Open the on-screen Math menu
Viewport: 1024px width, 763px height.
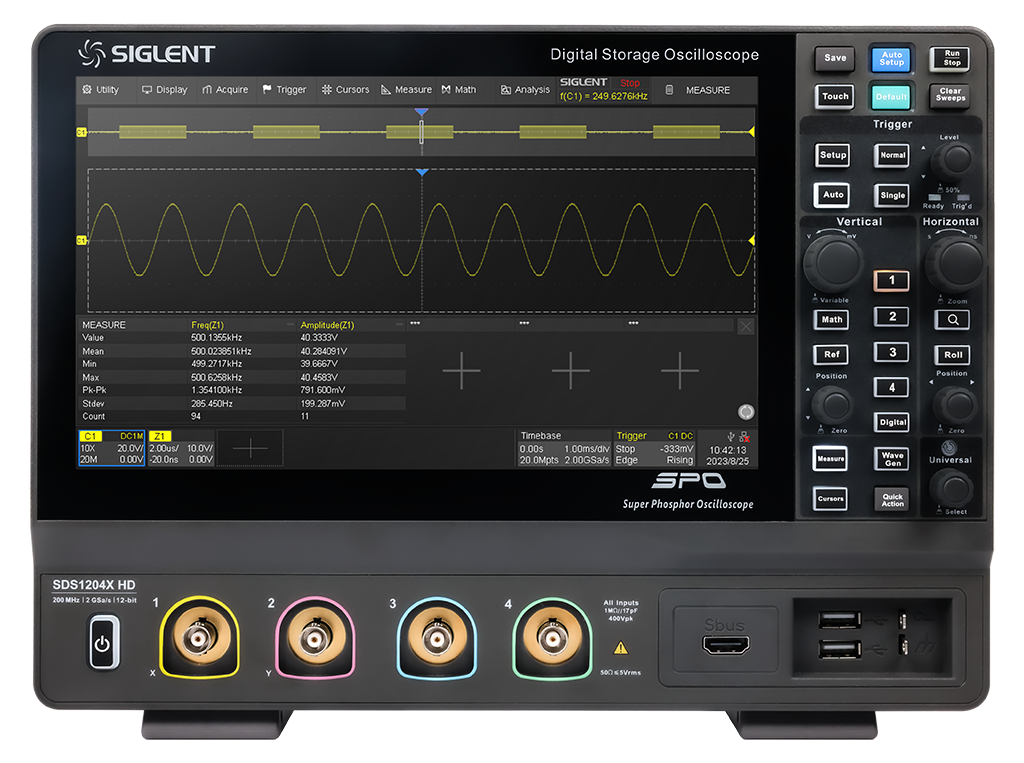pyautogui.click(x=458, y=89)
